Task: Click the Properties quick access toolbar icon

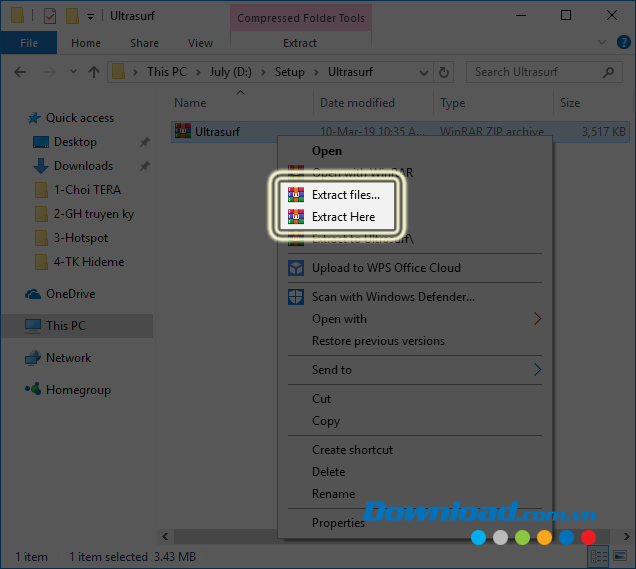Action: [50, 16]
